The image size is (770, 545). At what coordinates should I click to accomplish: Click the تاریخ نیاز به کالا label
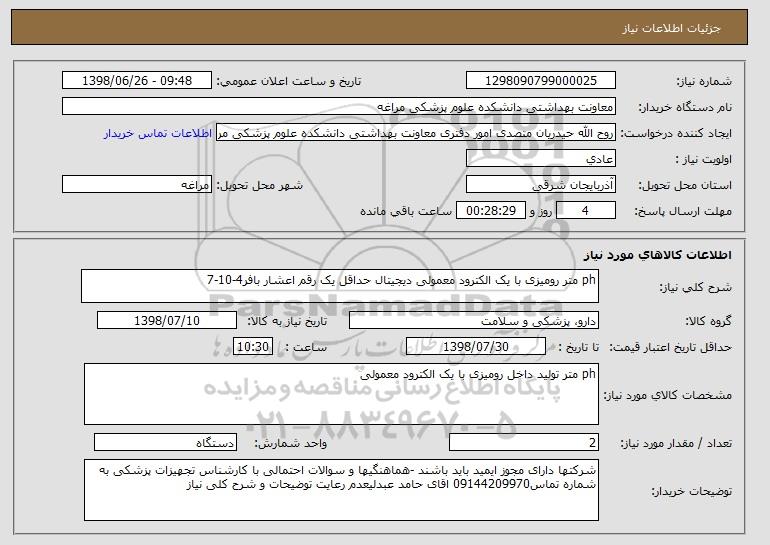click(287, 322)
